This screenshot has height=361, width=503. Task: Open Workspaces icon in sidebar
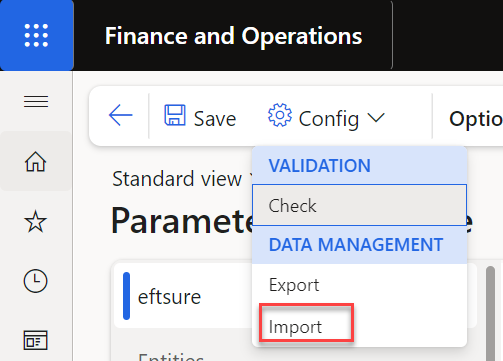pyautogui.click(x=36, y=340)
